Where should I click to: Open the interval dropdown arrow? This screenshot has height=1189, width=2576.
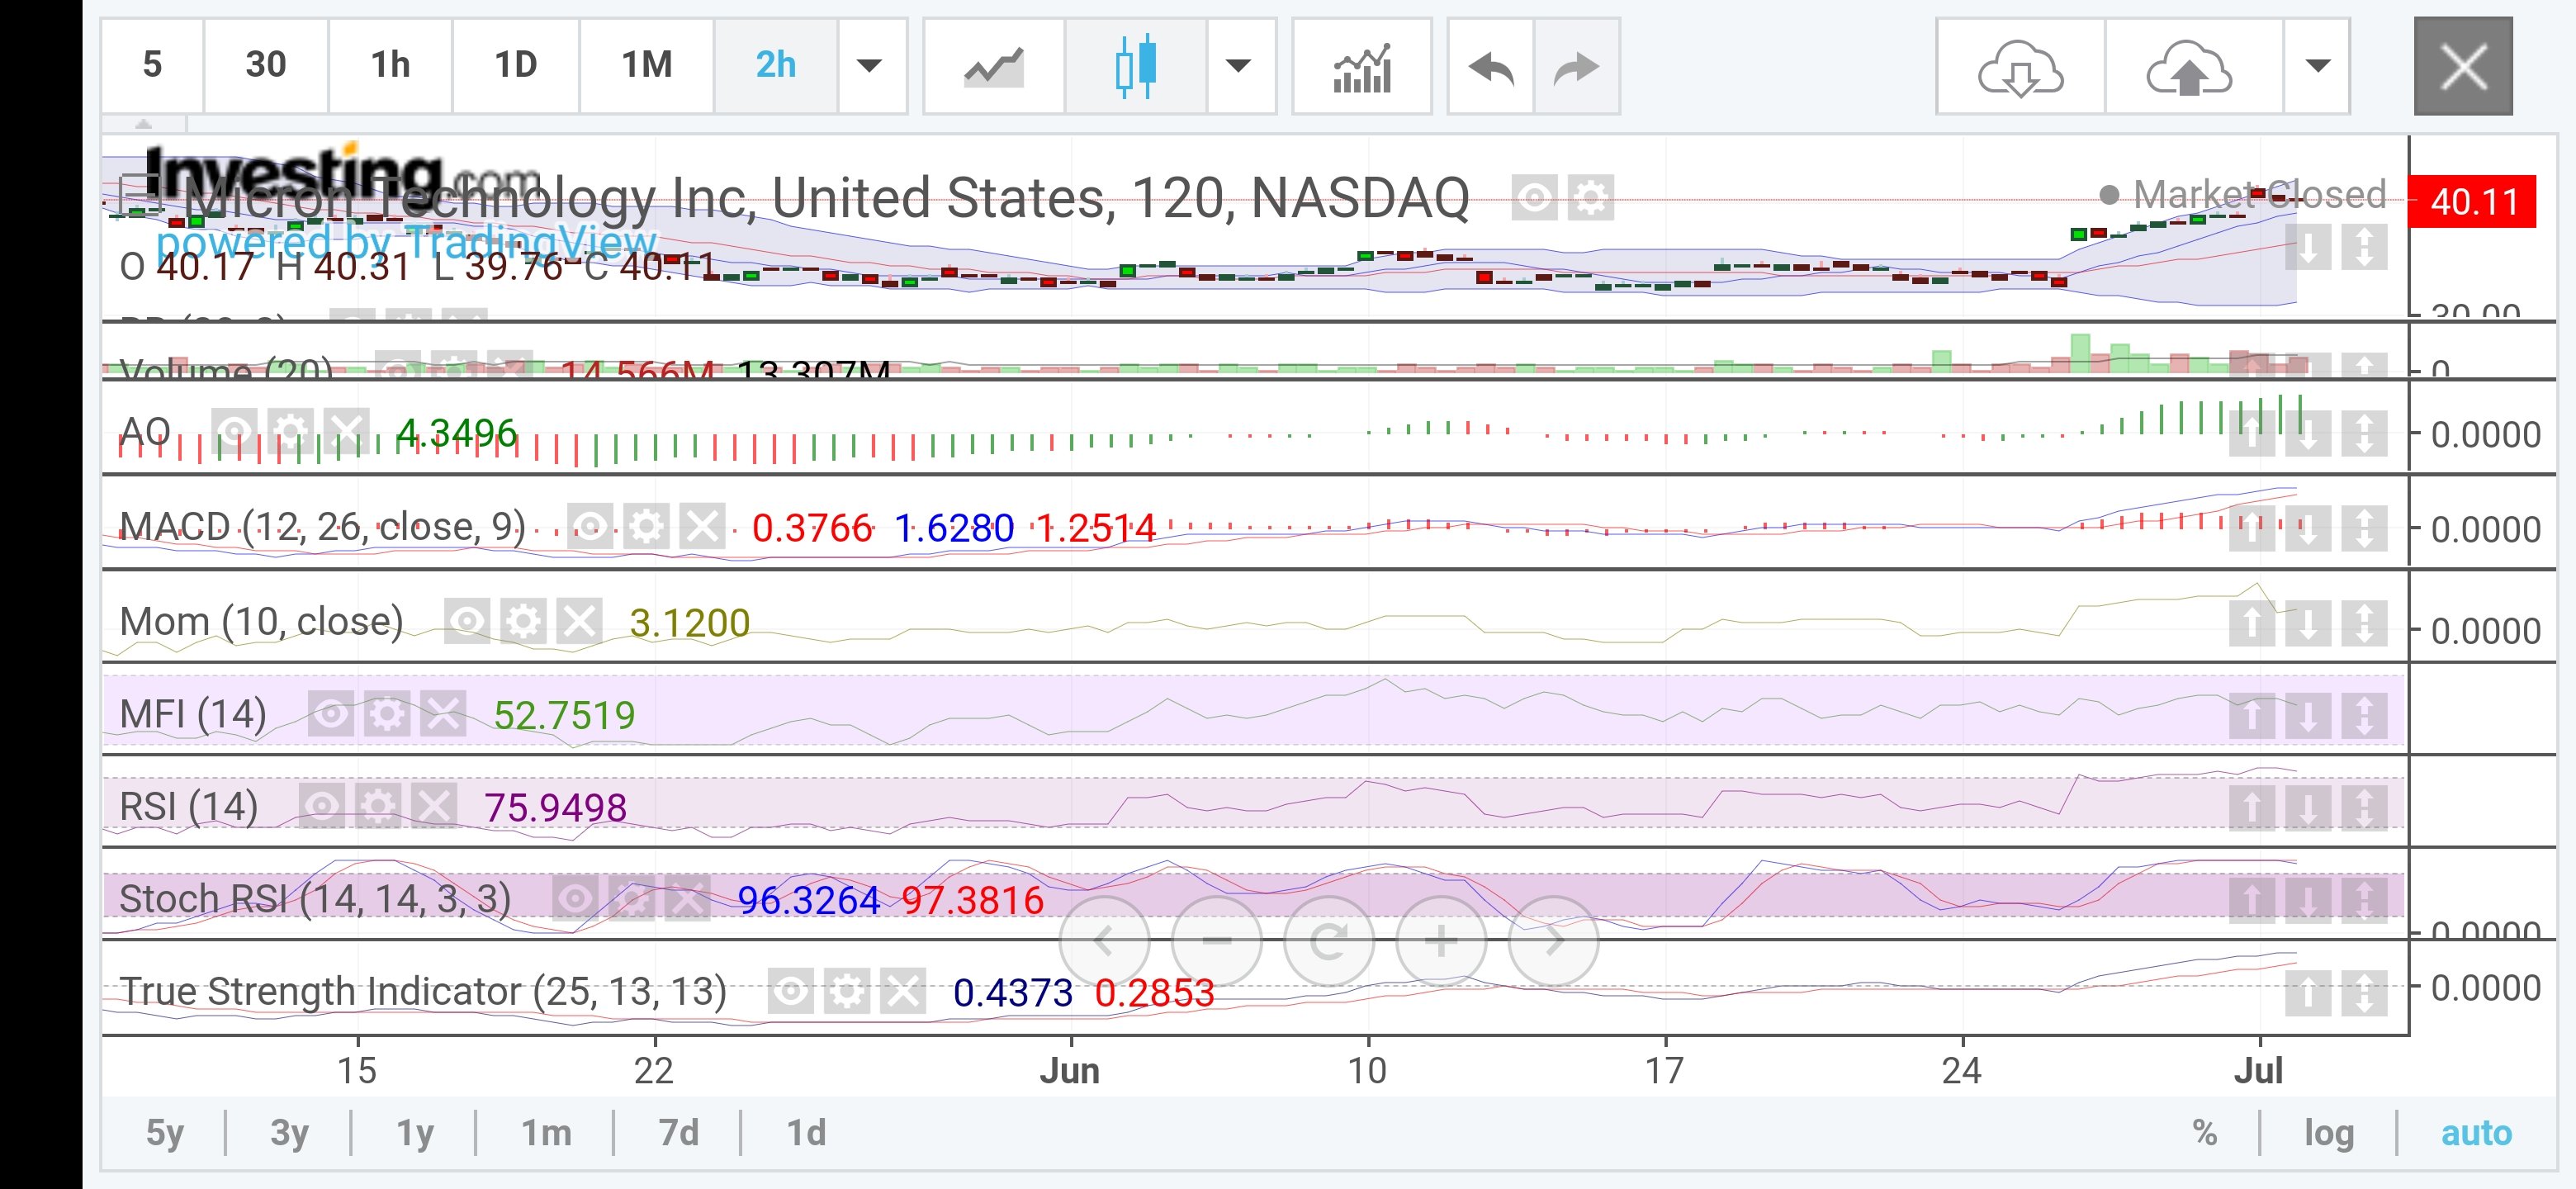[x=871, y=66]
